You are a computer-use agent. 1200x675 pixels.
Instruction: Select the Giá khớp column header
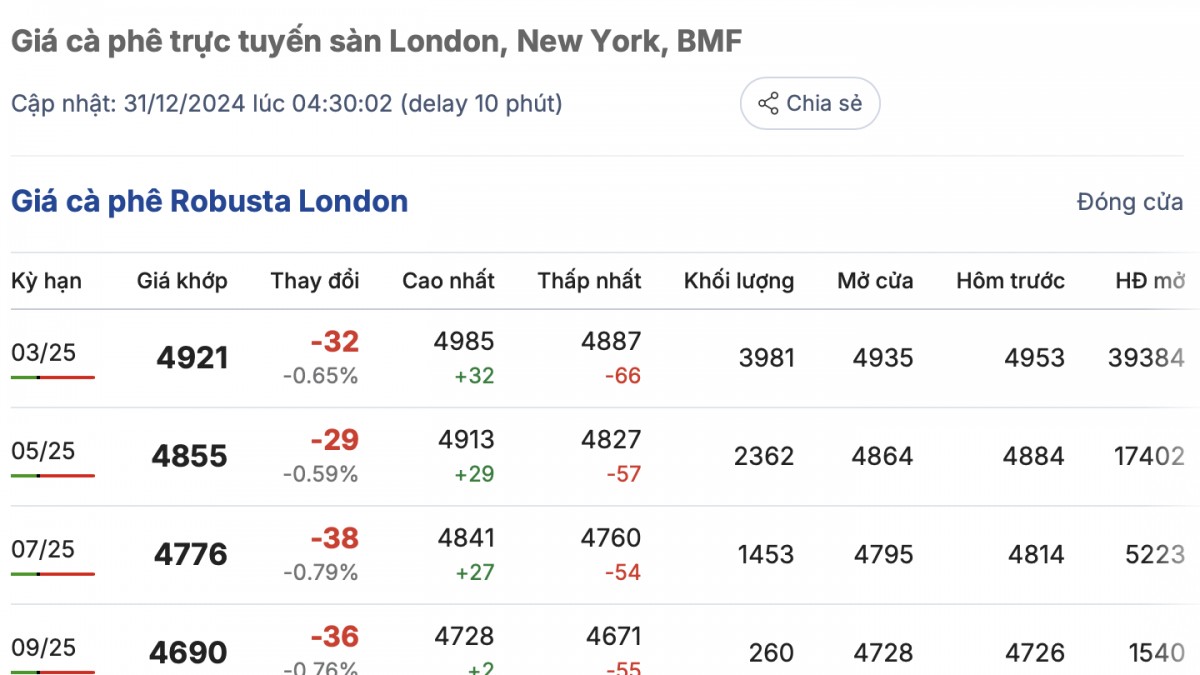tap(182, 281)
